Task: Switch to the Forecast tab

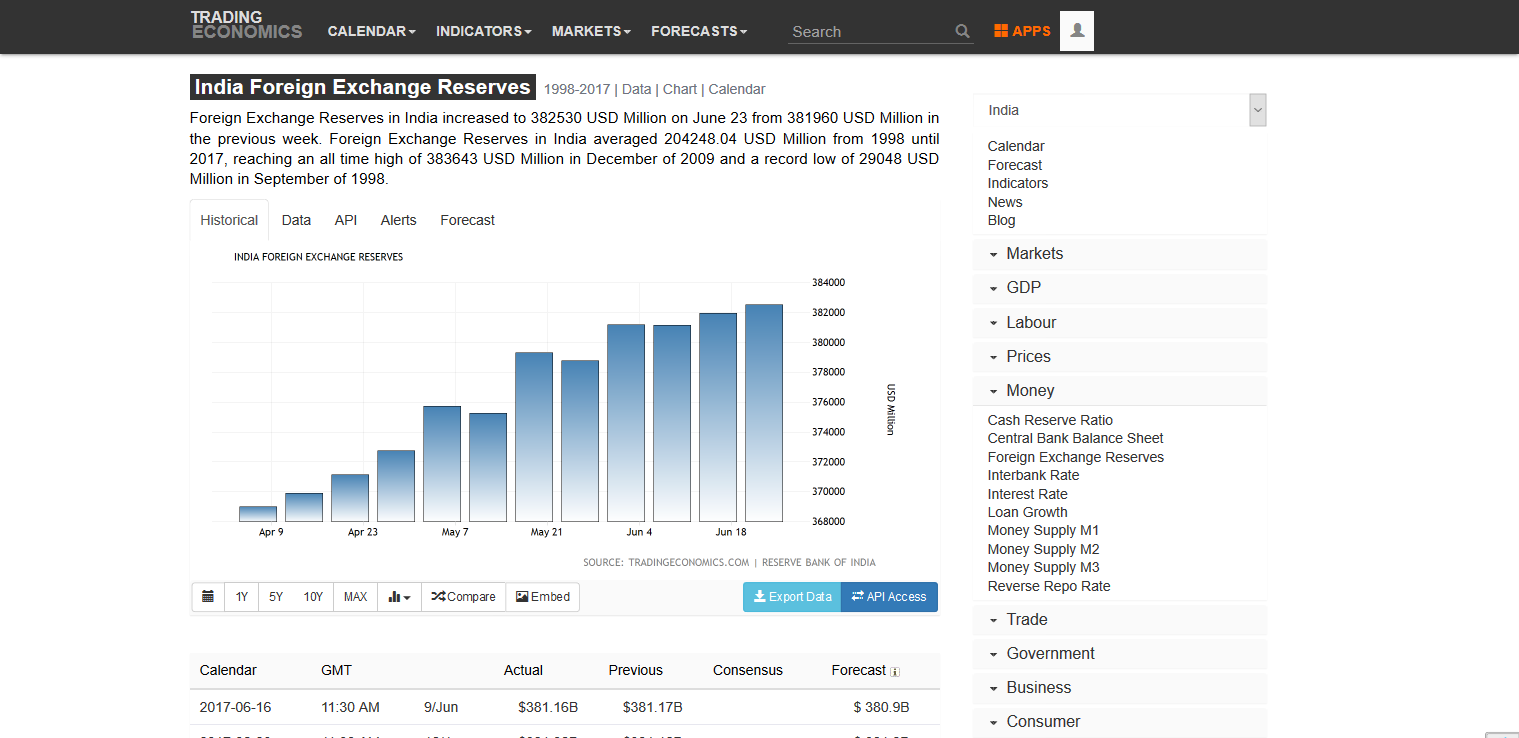Action: [467, 220]
